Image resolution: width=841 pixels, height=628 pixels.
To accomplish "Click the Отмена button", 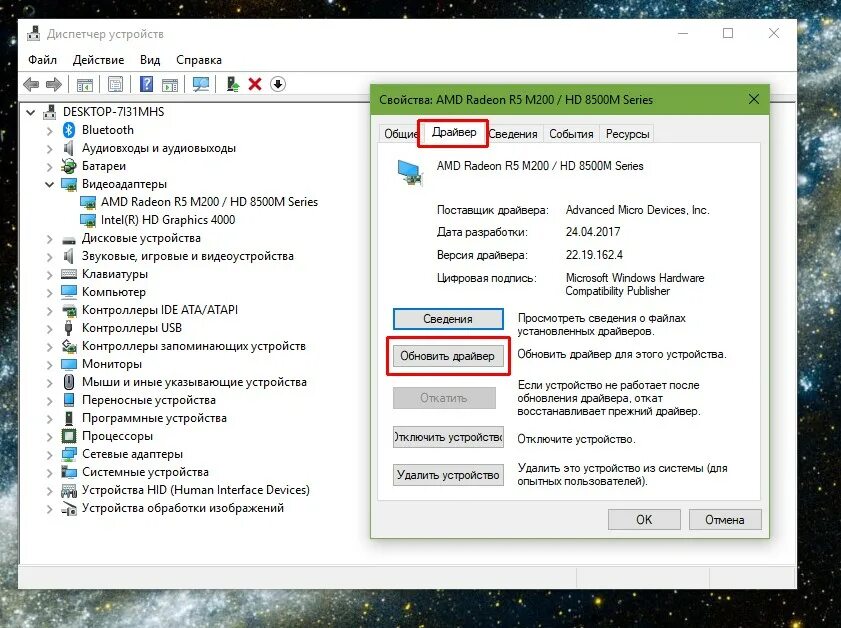I will pyautogui.click(x=725, y=519).
